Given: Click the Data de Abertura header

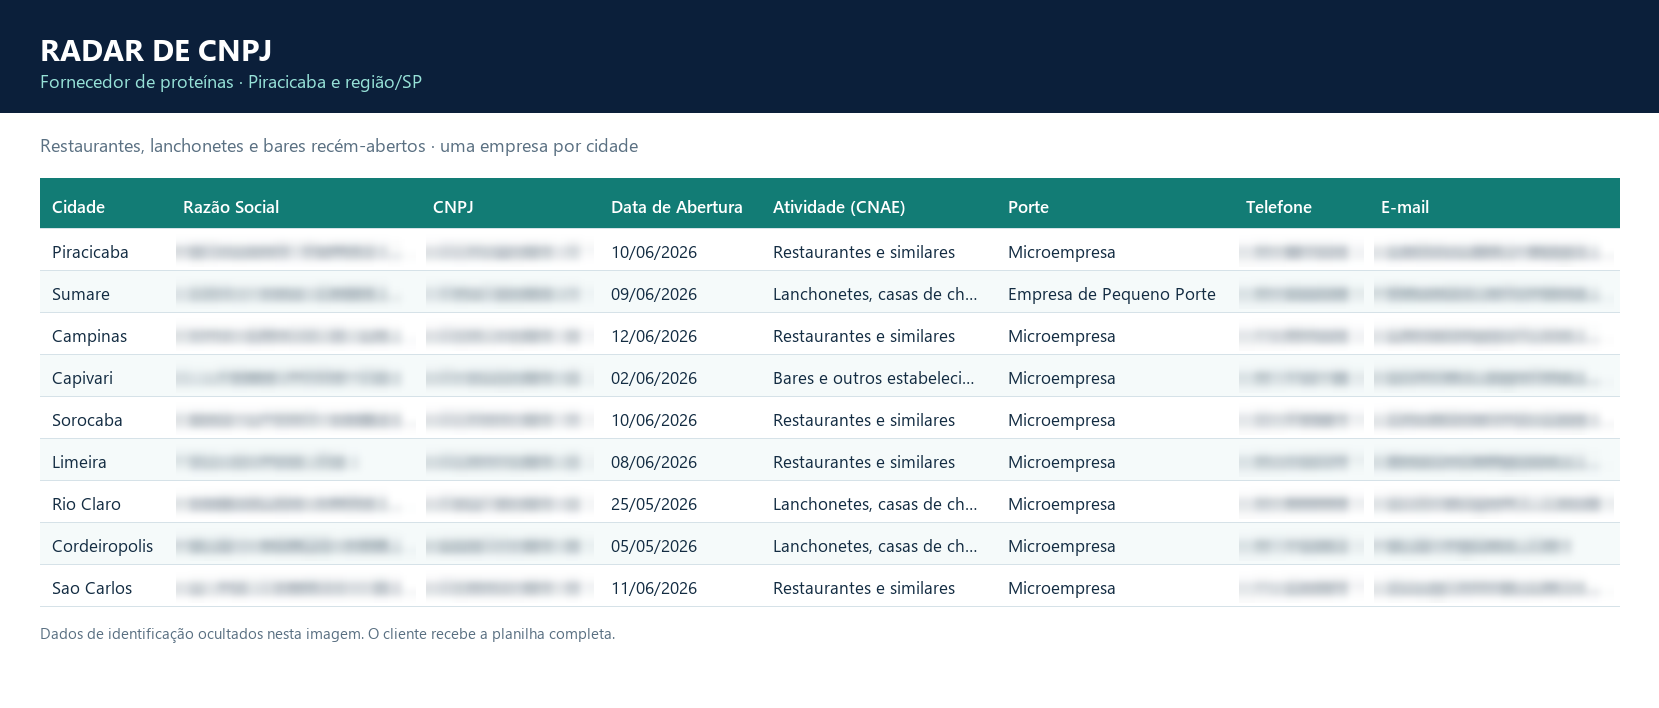Looking at the screenshot, I should [677, 207].
